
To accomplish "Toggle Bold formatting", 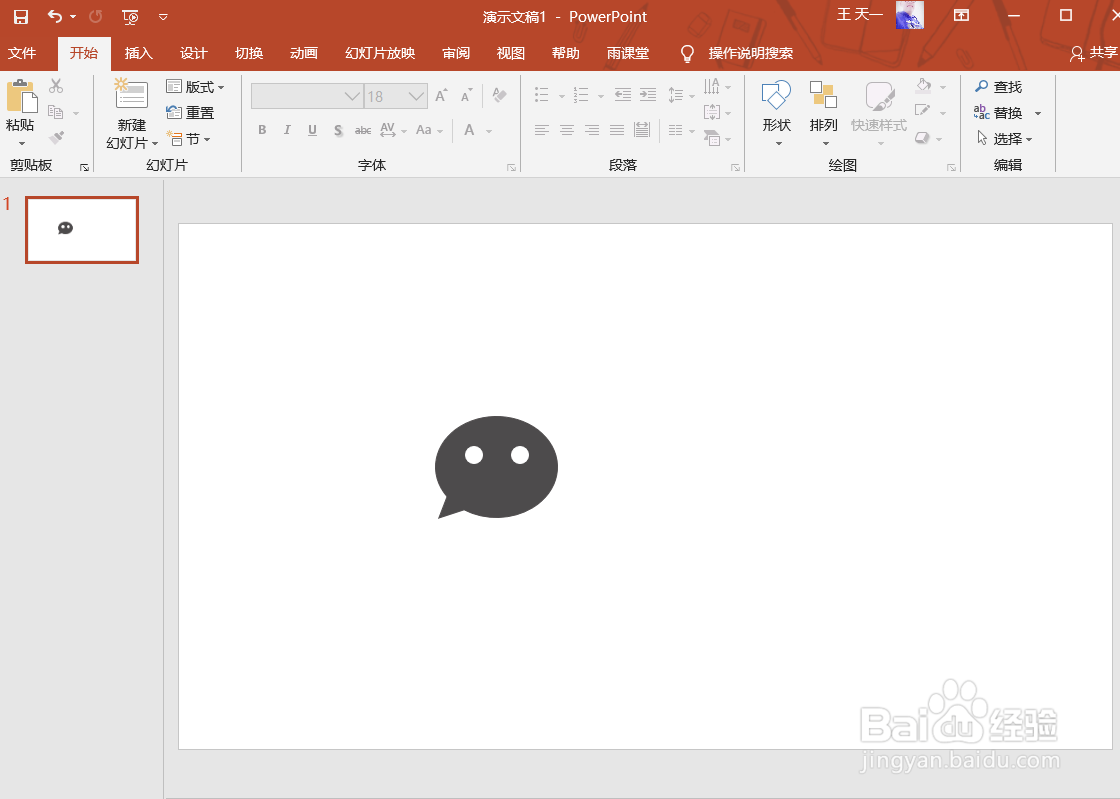I will (262, 130).
